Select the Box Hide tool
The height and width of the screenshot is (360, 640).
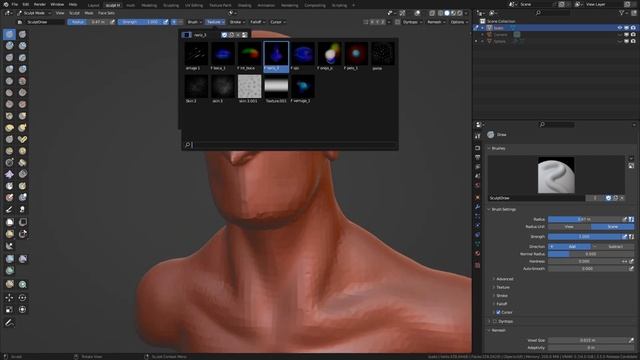pyautogui.click(x=22, y=222)
